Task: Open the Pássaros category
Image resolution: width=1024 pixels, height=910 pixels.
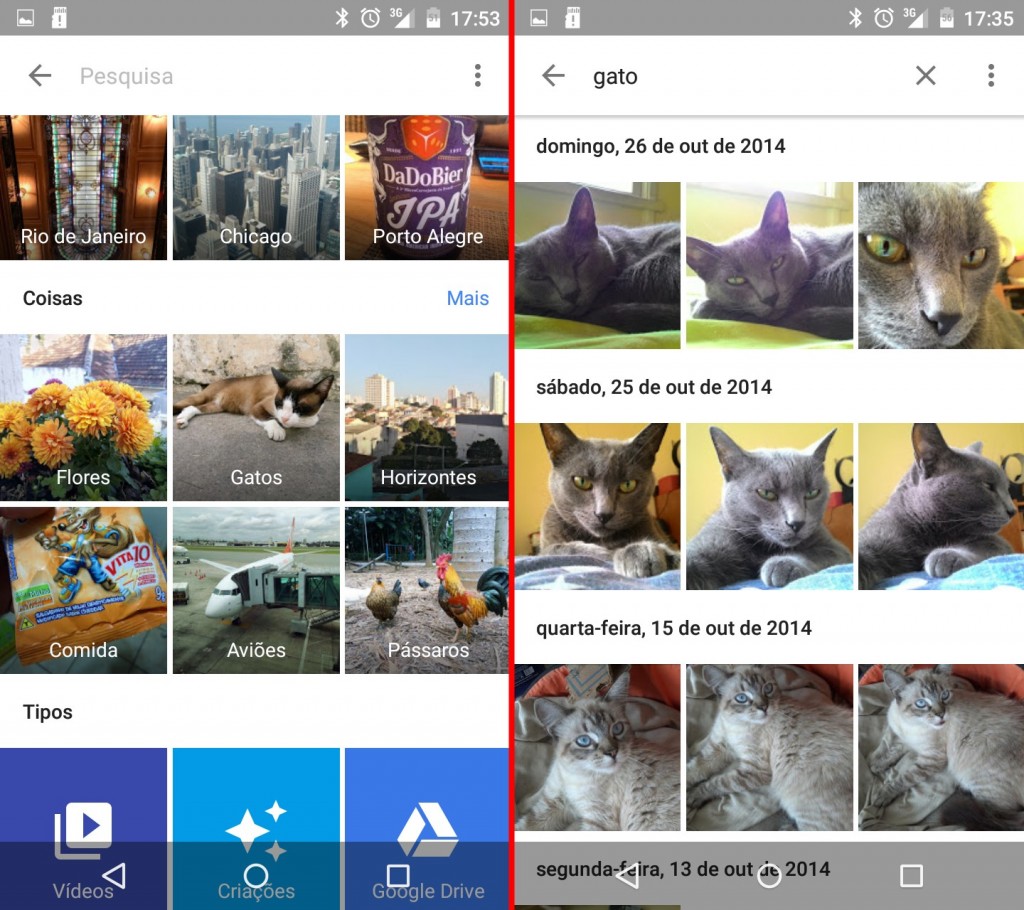Action: [x=426, y=591]
